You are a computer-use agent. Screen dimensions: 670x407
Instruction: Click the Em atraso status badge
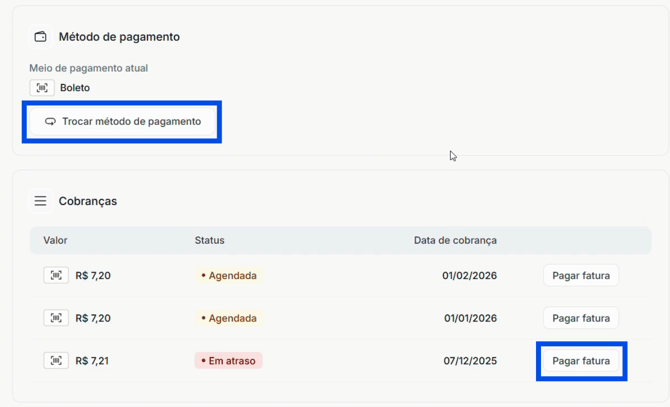pyautogui.click(x=228, y=361)
